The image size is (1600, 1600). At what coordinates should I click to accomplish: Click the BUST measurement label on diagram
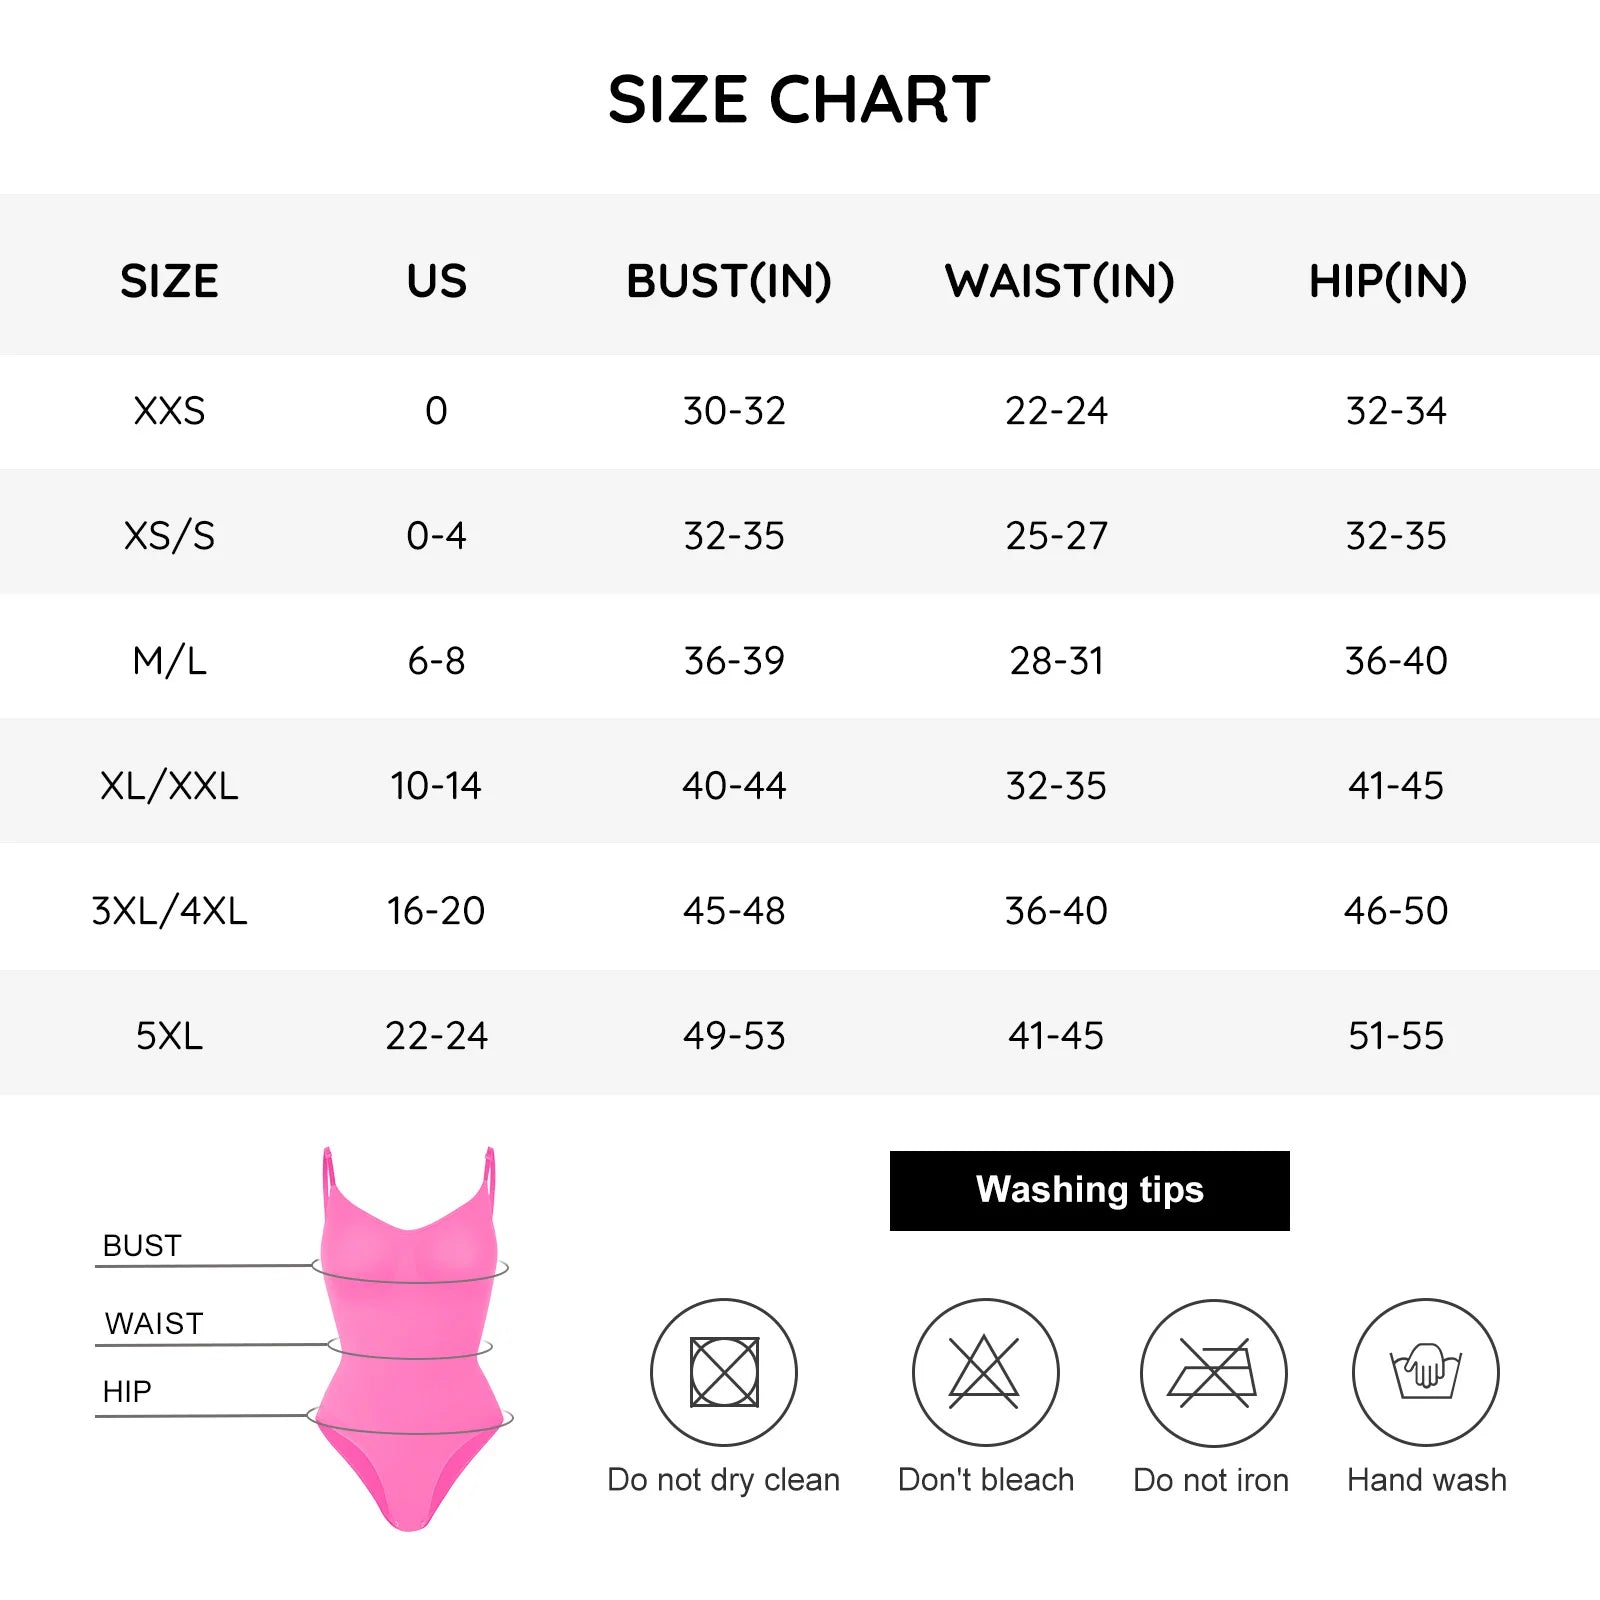pyautogui.click(x=142, y=1246)
